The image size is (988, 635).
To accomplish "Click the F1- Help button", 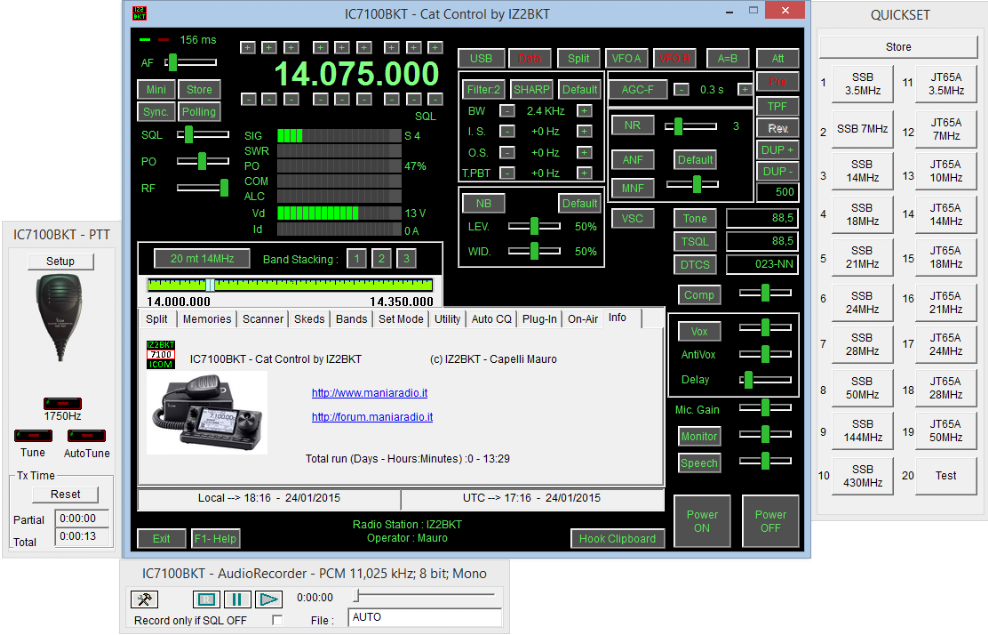I will point(215,539).
